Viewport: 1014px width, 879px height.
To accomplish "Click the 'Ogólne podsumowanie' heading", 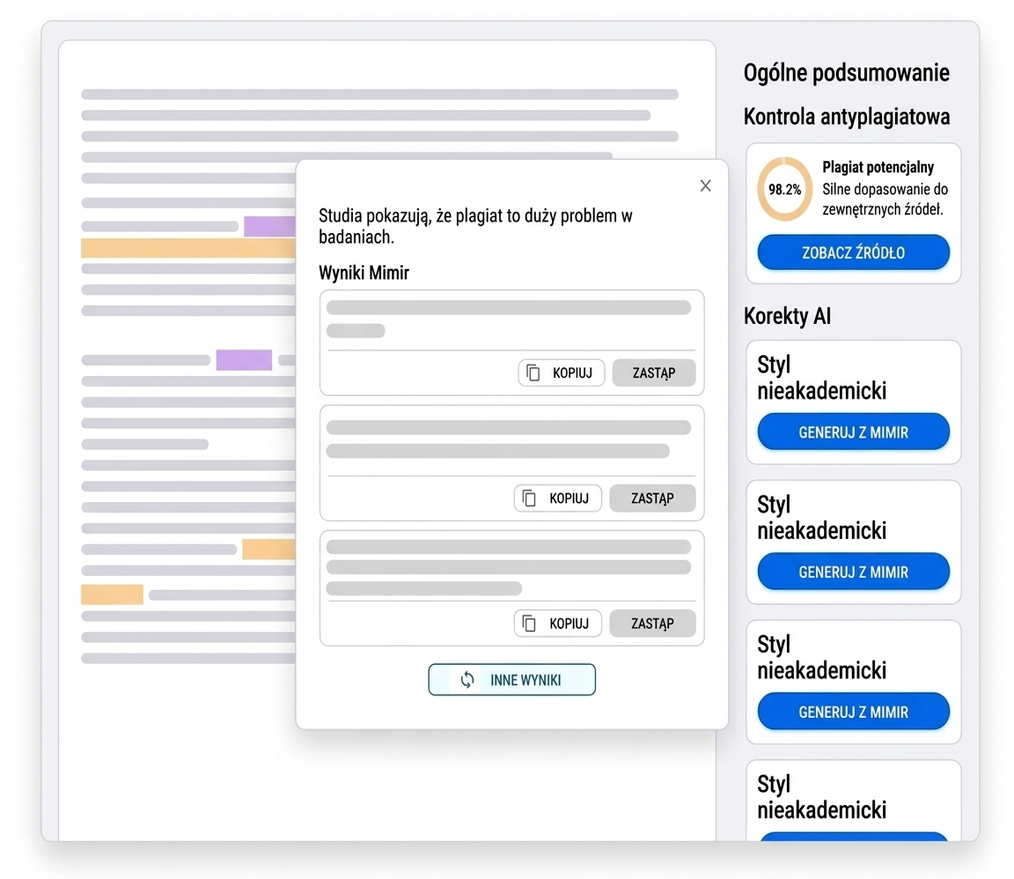I will (846, 72).
